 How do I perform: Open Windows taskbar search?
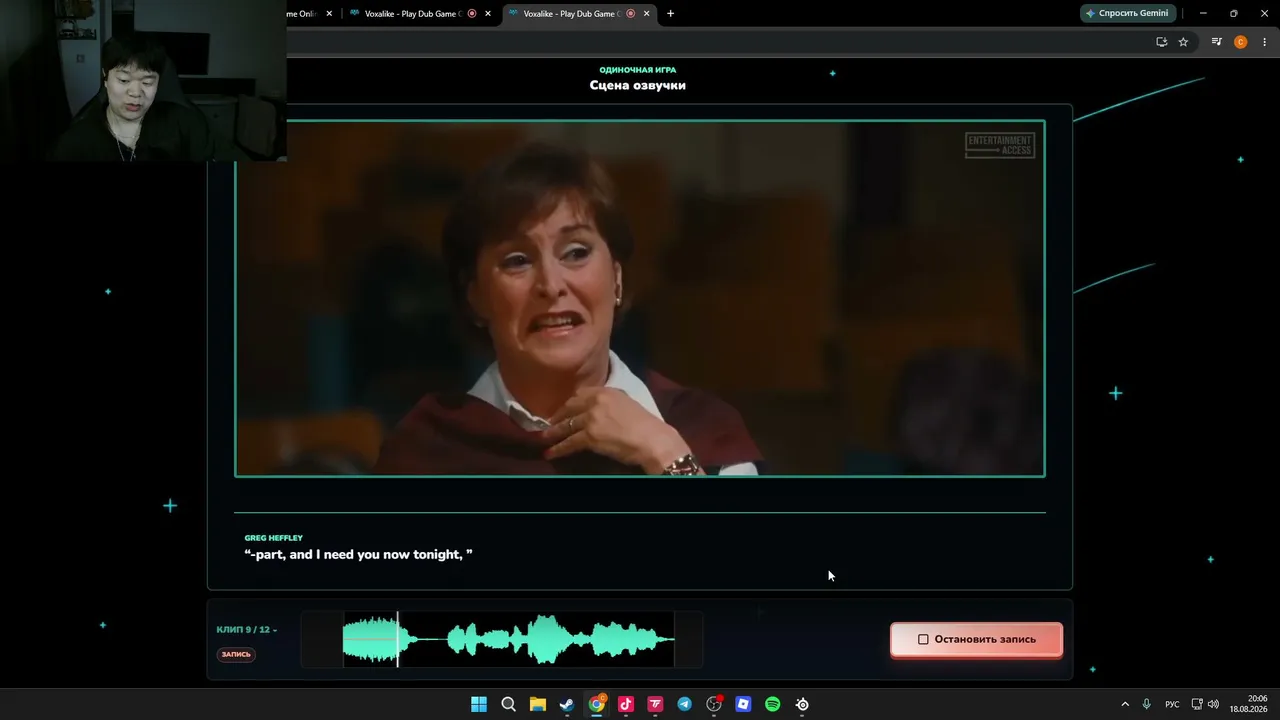[508, 704]
